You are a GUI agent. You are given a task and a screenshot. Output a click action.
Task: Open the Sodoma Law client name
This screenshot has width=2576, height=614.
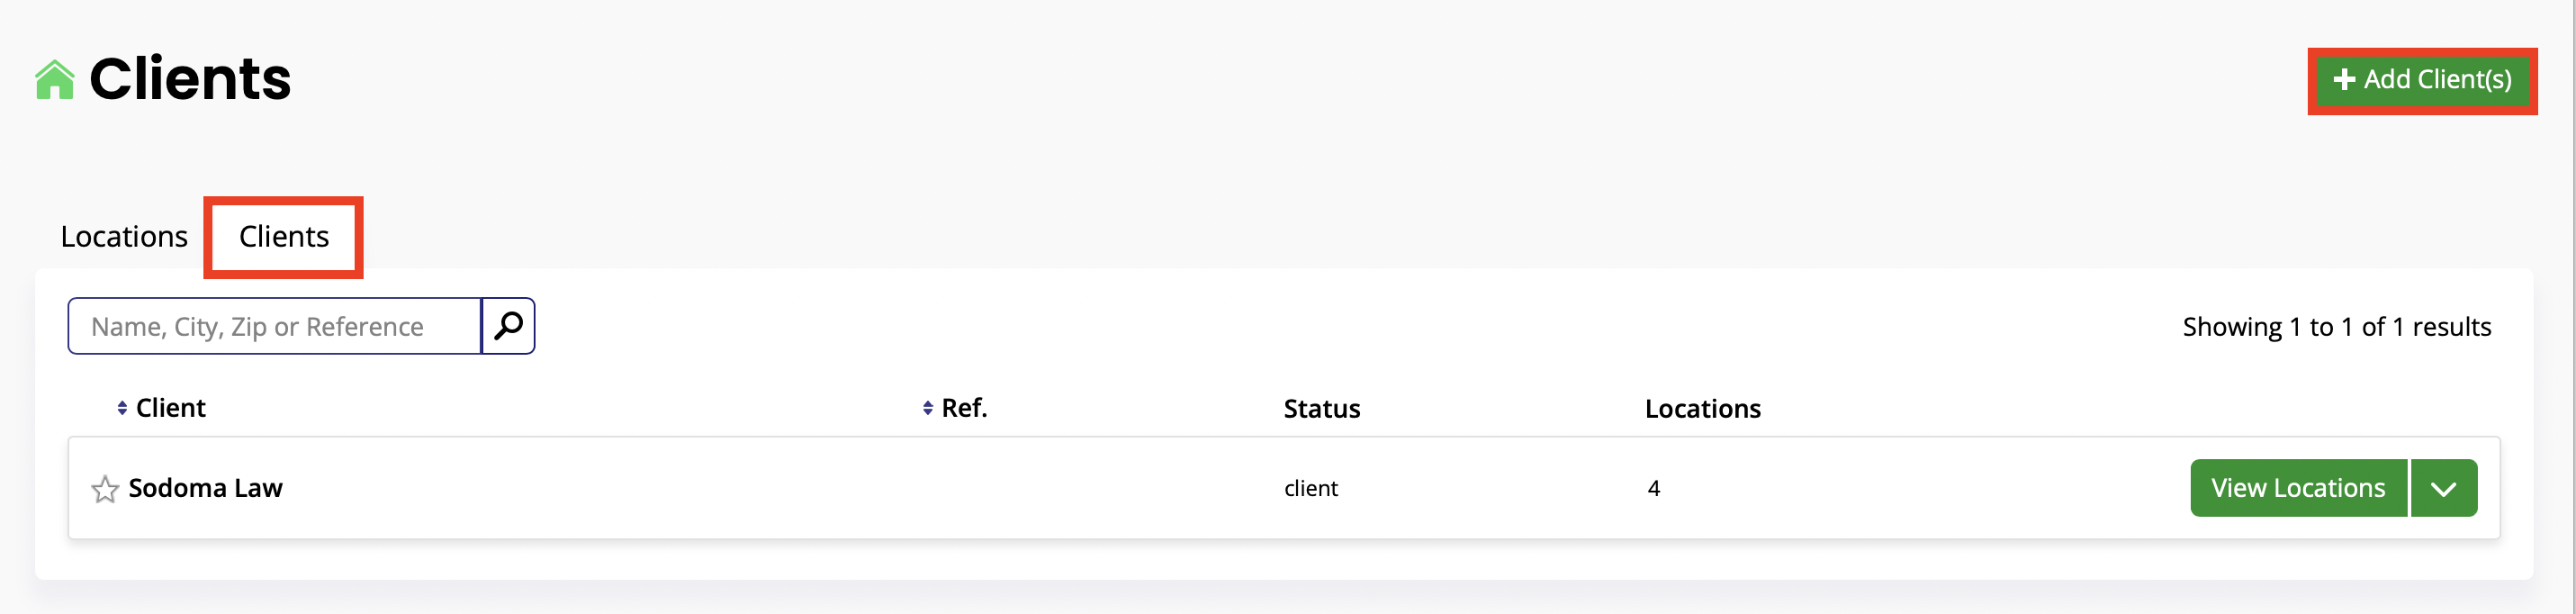(205, 488)
